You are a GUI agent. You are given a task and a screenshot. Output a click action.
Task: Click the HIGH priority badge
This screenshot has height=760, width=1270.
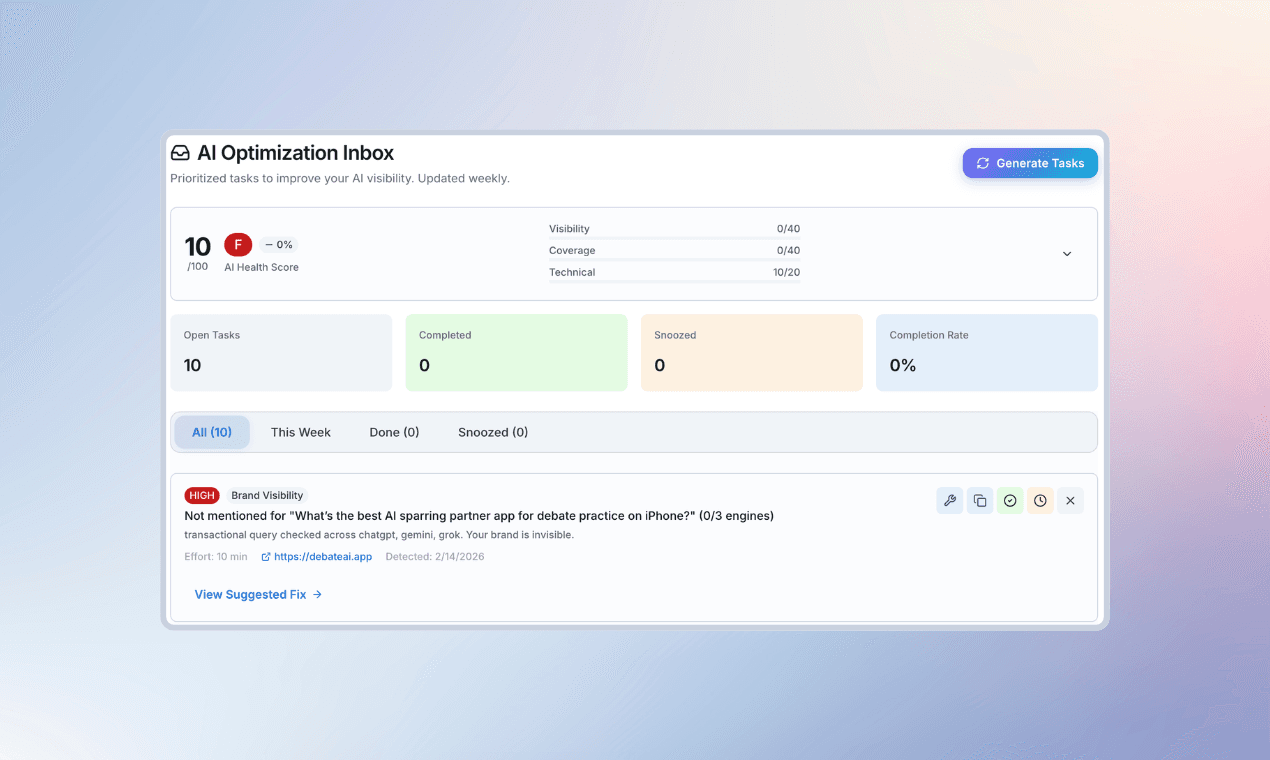click(201, 495)
